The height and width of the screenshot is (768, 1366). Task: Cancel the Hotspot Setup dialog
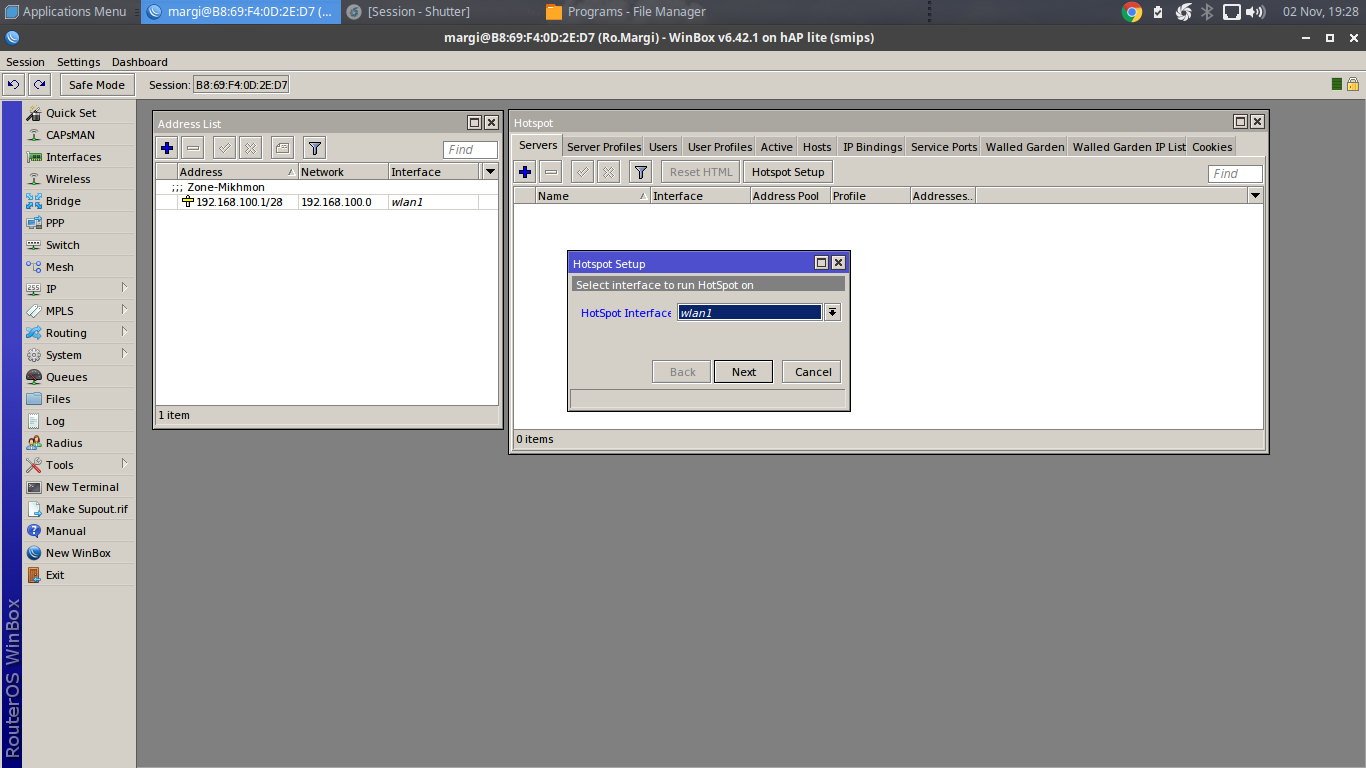tap(813, 372)
